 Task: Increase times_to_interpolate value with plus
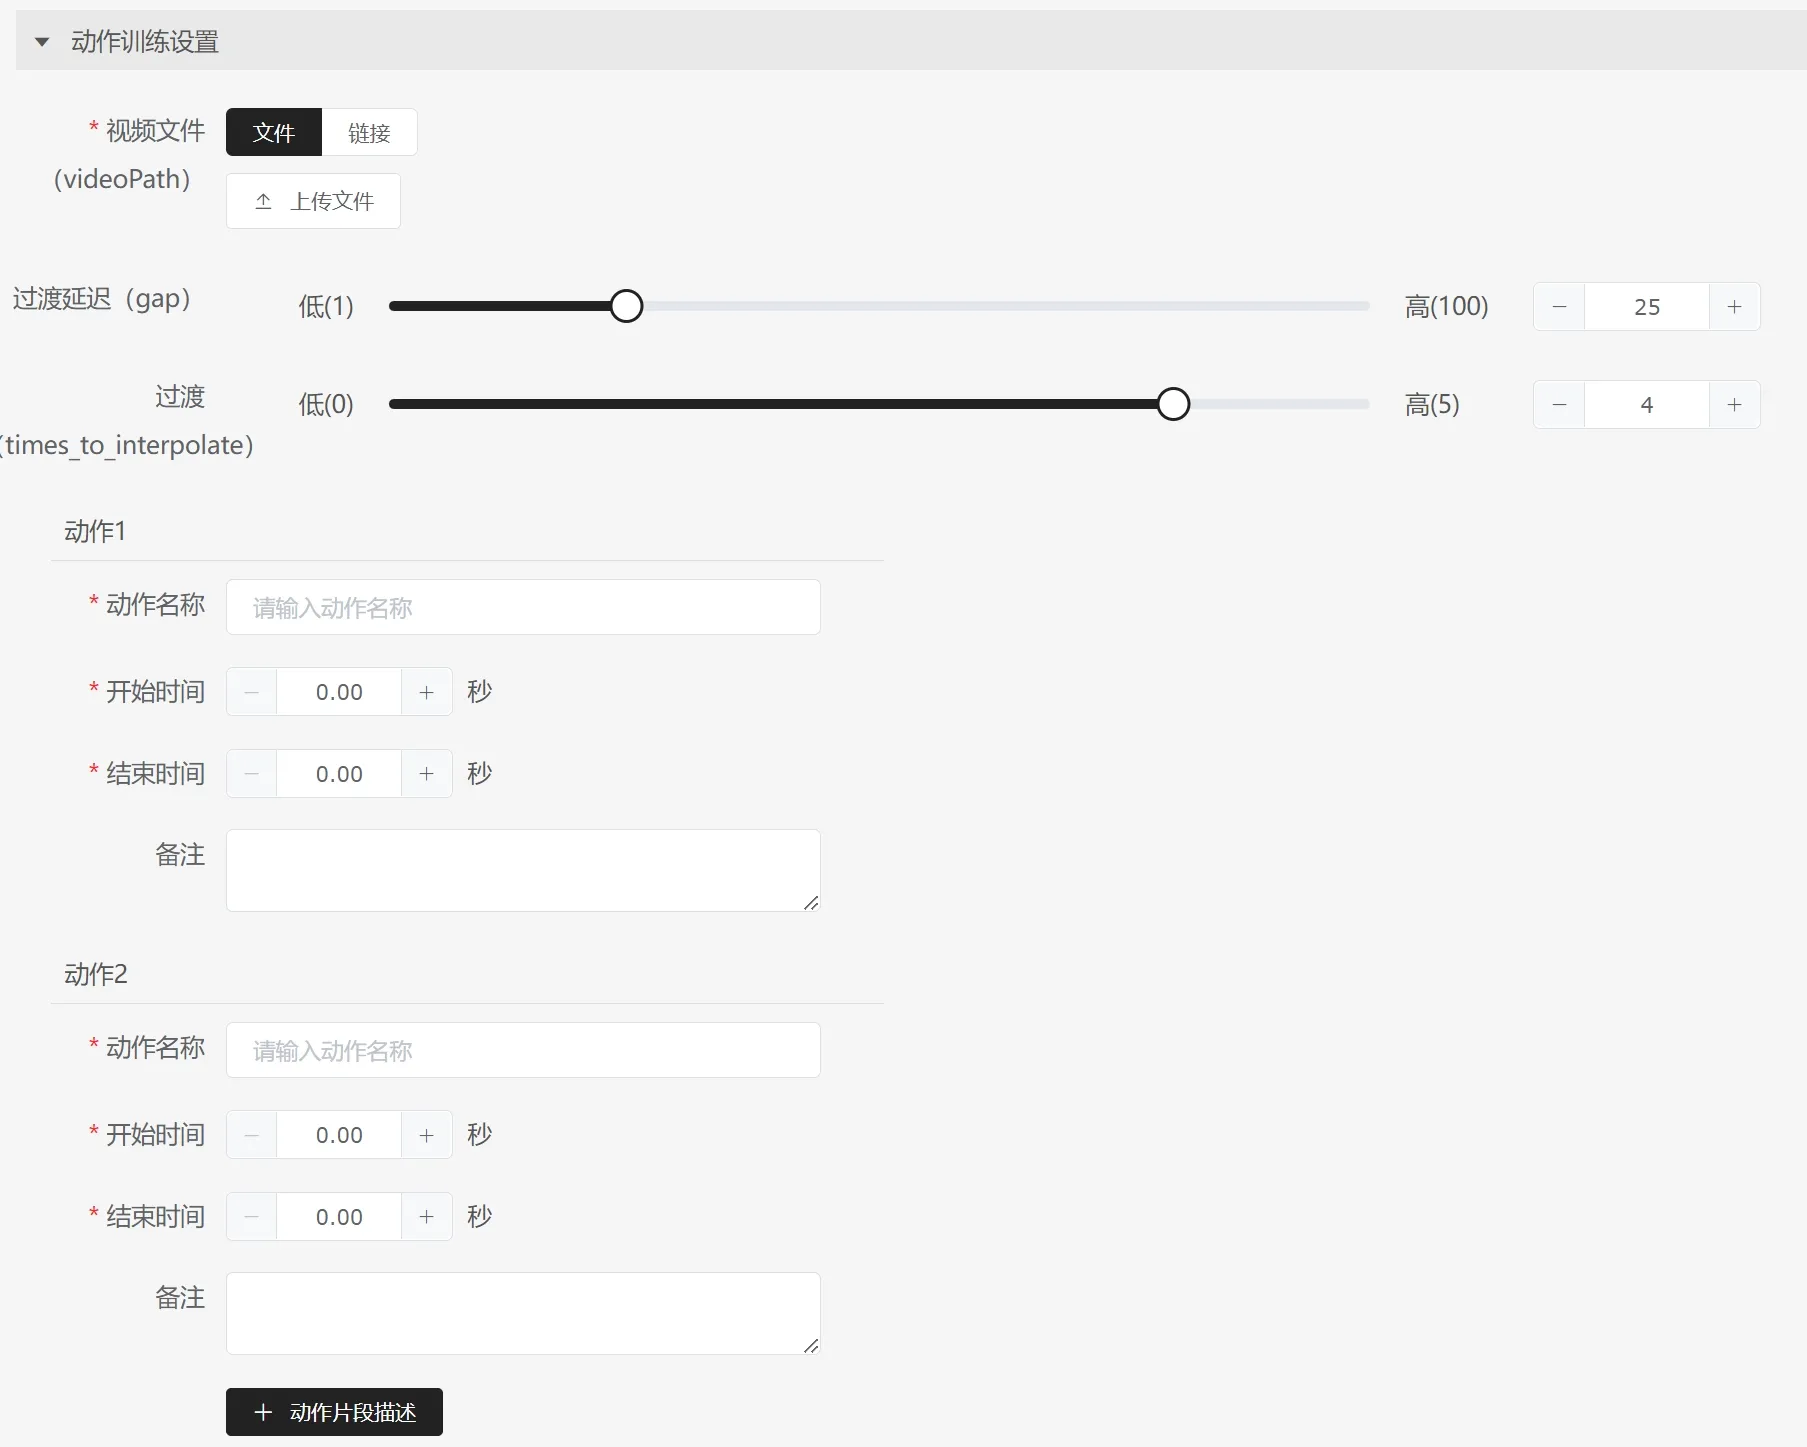1734,405
